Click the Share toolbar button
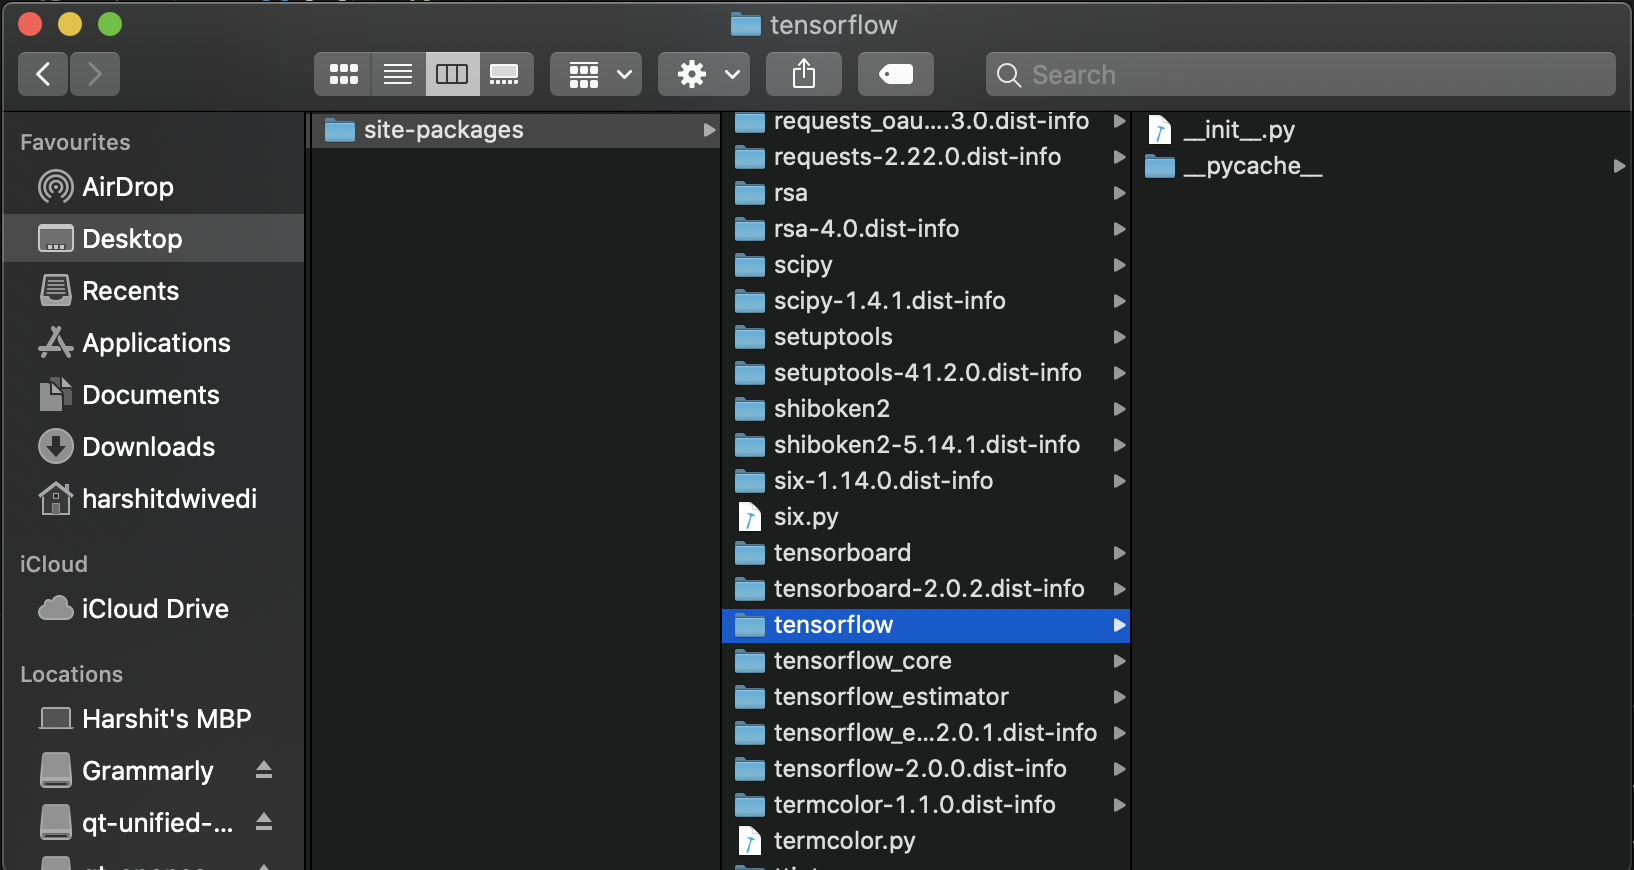 804,74
